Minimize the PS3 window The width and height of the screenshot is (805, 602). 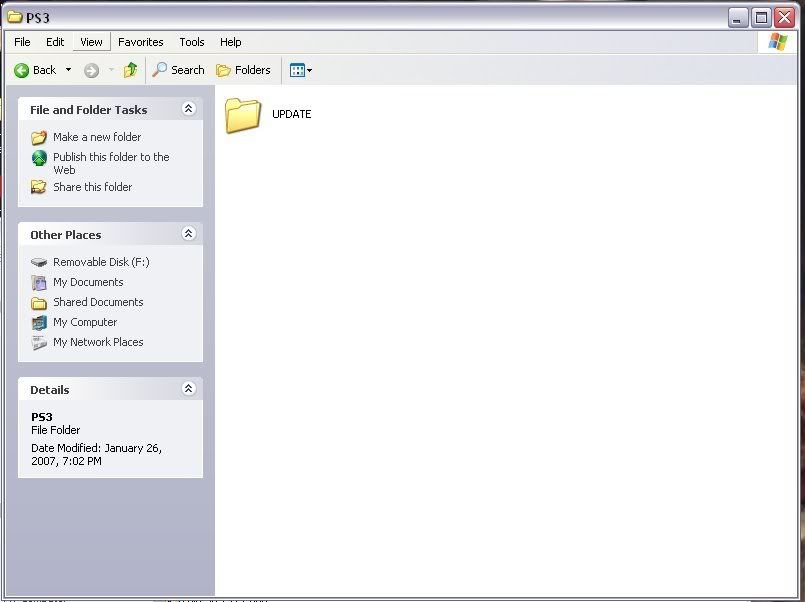[x=737, y=18]
